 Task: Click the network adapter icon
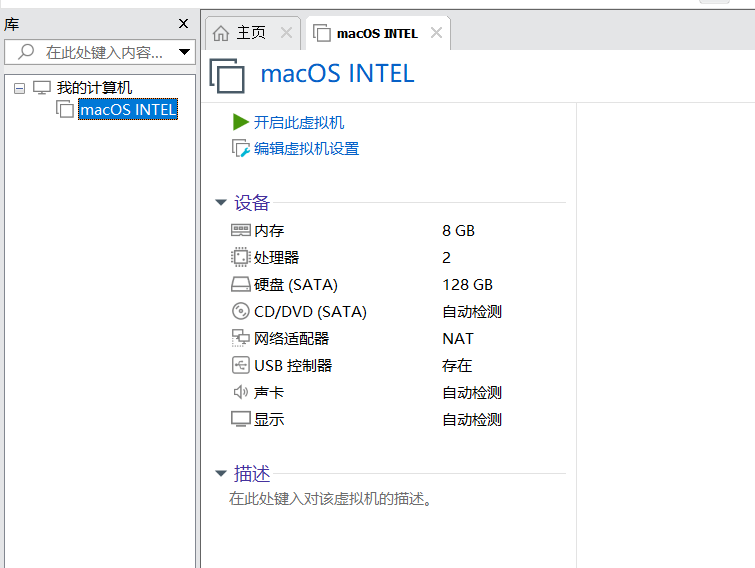point(240,338)
